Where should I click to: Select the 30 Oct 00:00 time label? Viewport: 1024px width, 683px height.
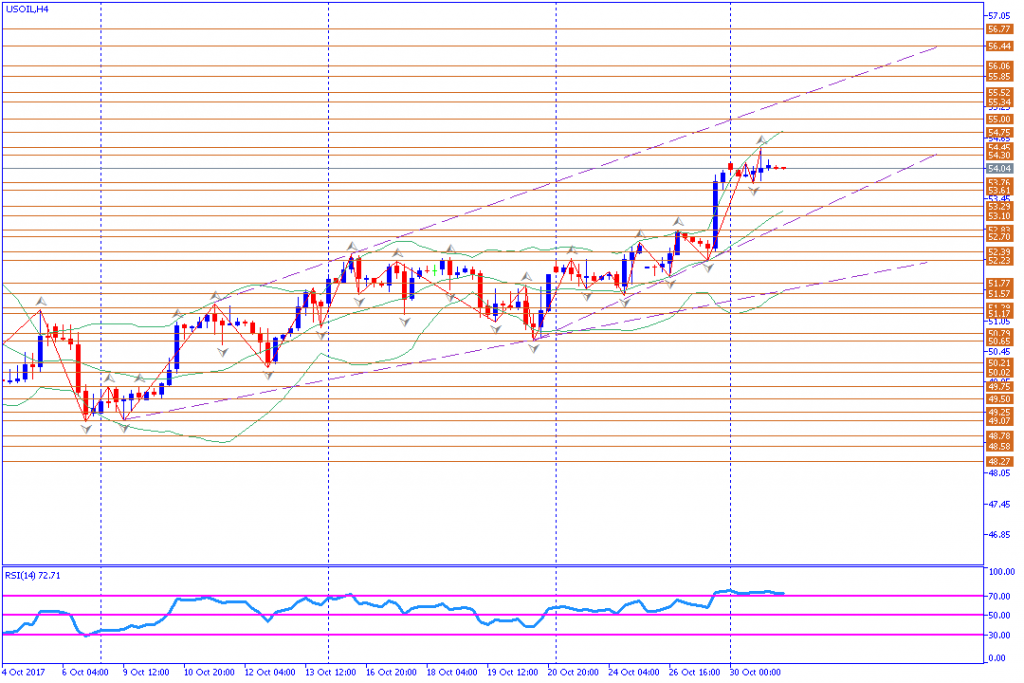coord(753,672)
